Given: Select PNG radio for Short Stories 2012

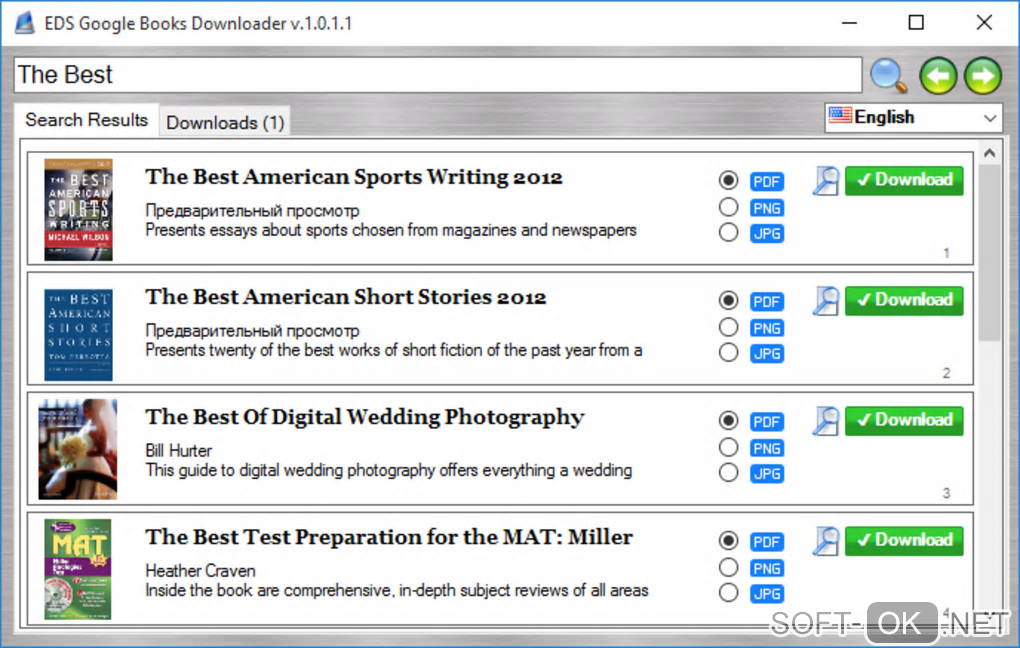Looking at the screenshot, I should tap(729, 327).
